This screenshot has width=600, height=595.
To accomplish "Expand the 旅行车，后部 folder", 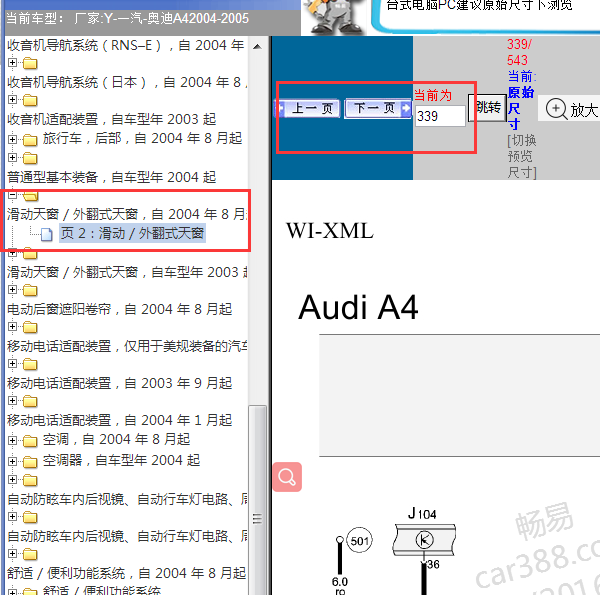I will tap(12, 140).
